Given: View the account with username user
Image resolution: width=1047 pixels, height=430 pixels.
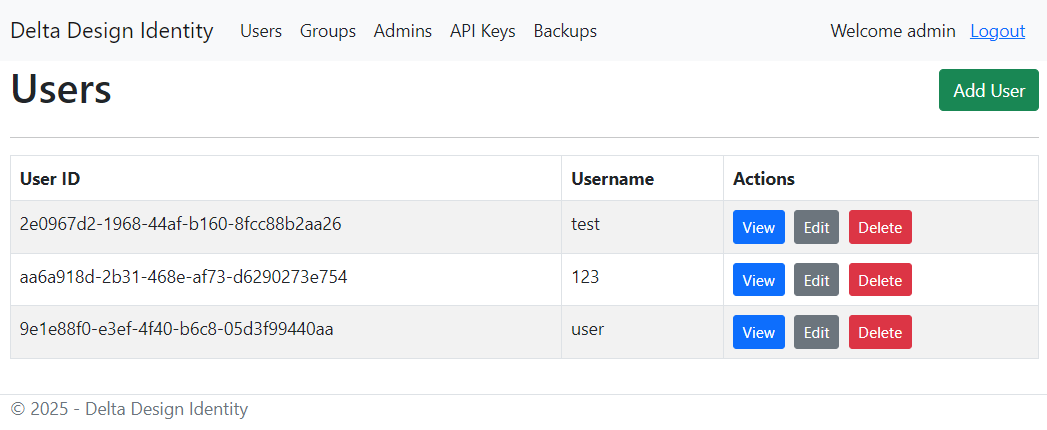Looking at the screenshot, I should 758,332.
